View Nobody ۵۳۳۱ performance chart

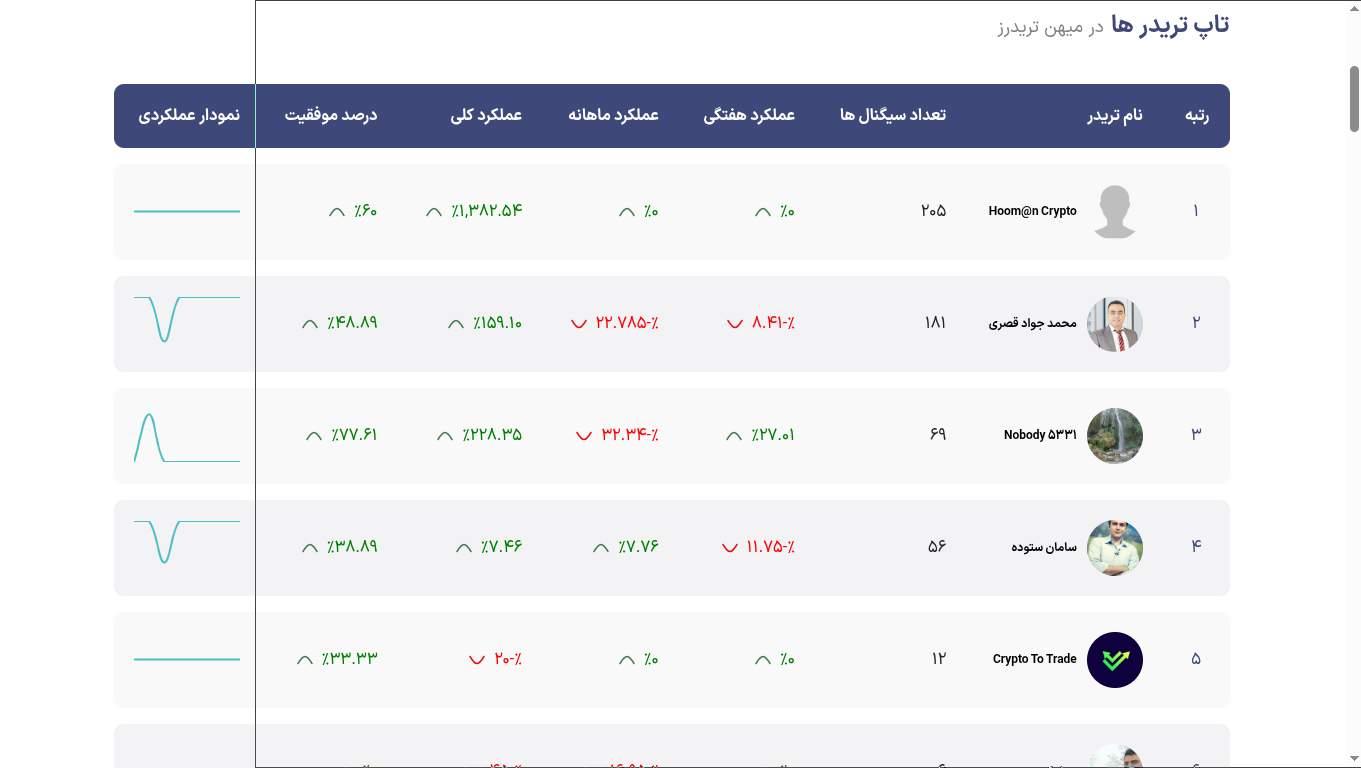187,438
